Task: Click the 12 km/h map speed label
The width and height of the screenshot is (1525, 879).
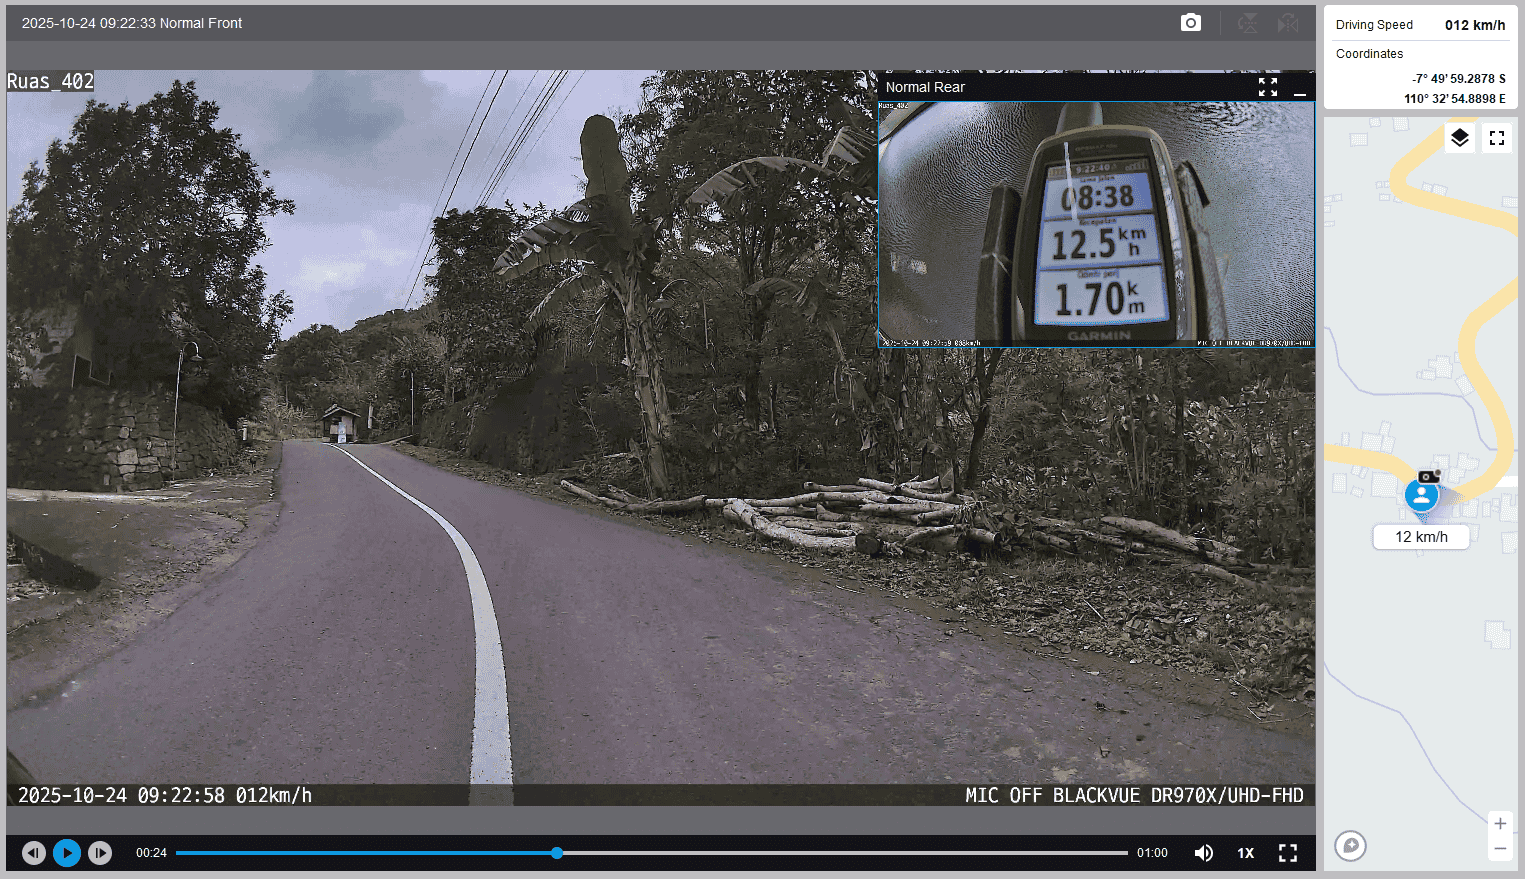Action: click(1421, 537)
